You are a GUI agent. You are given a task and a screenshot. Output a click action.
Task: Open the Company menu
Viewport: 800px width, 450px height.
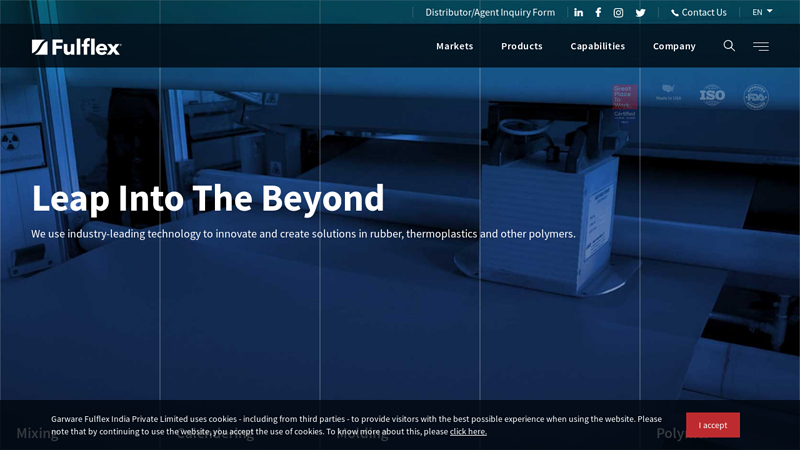coord(674,46)
